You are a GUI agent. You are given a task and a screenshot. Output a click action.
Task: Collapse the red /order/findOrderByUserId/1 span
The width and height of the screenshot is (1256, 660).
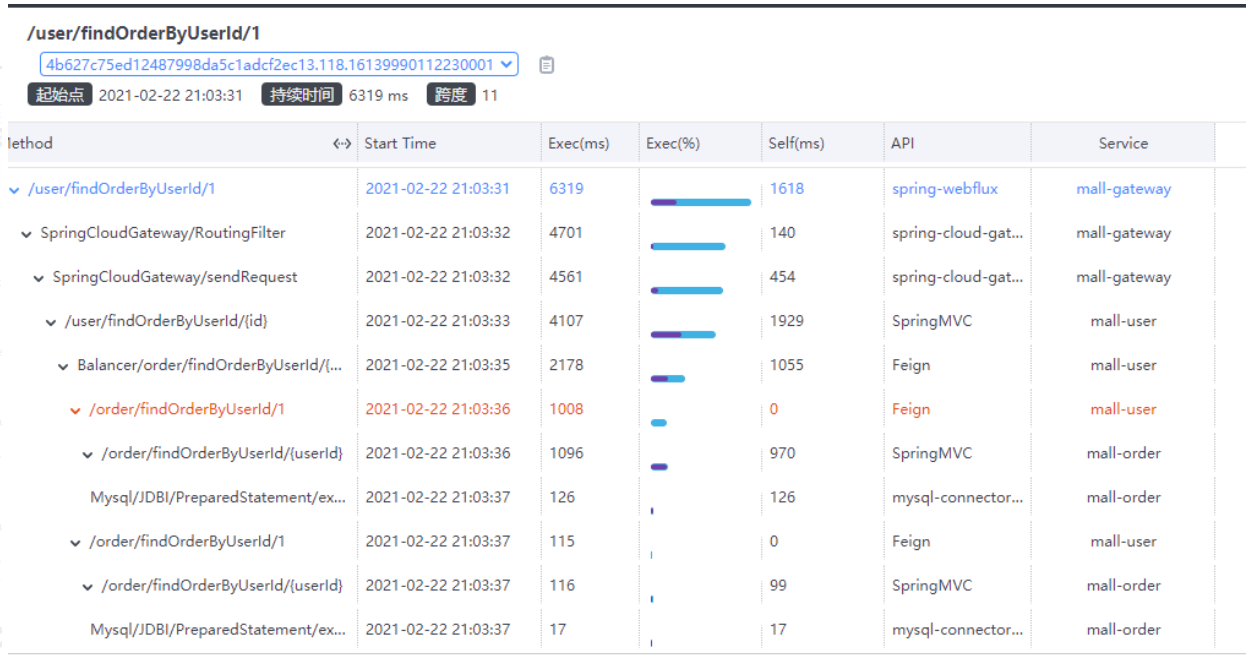[x=75, y=410]
